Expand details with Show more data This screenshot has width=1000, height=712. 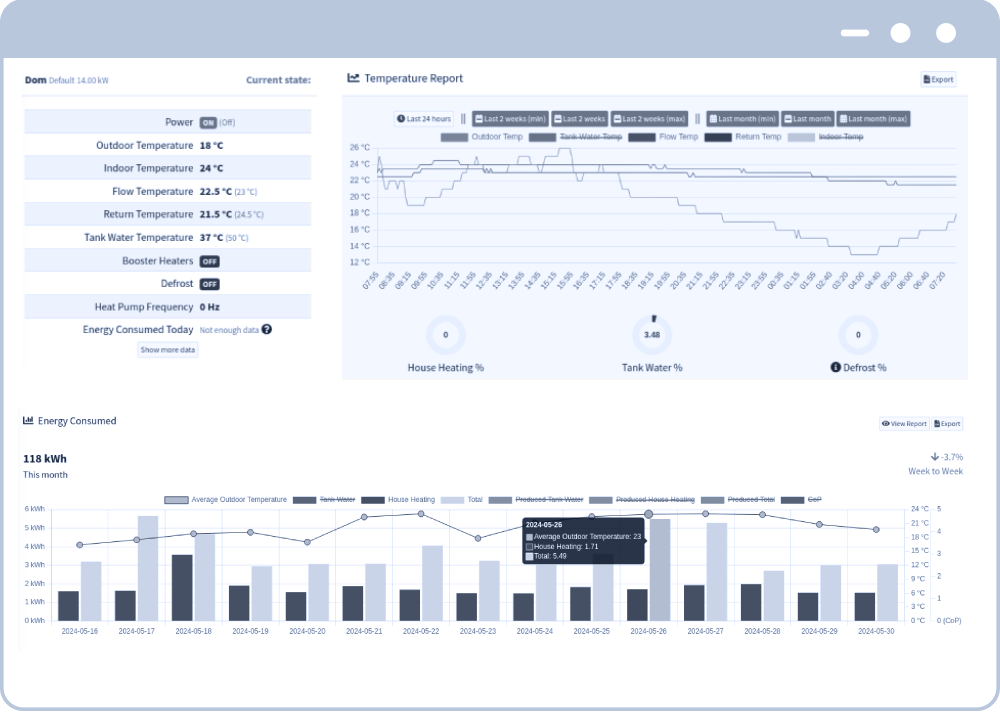(168, 350)
